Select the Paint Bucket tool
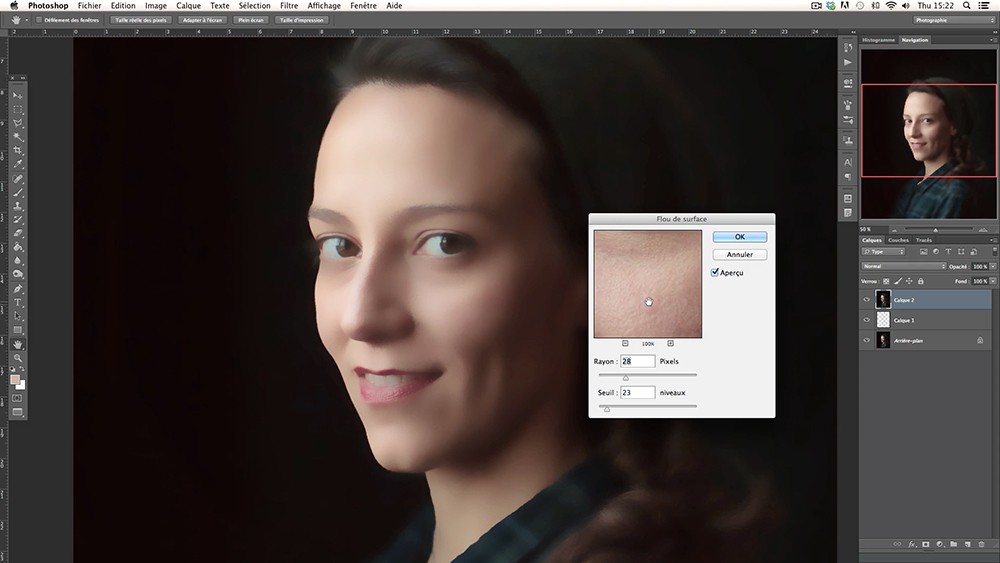This screenshot has width=1000, height=563. click(18, 247)
